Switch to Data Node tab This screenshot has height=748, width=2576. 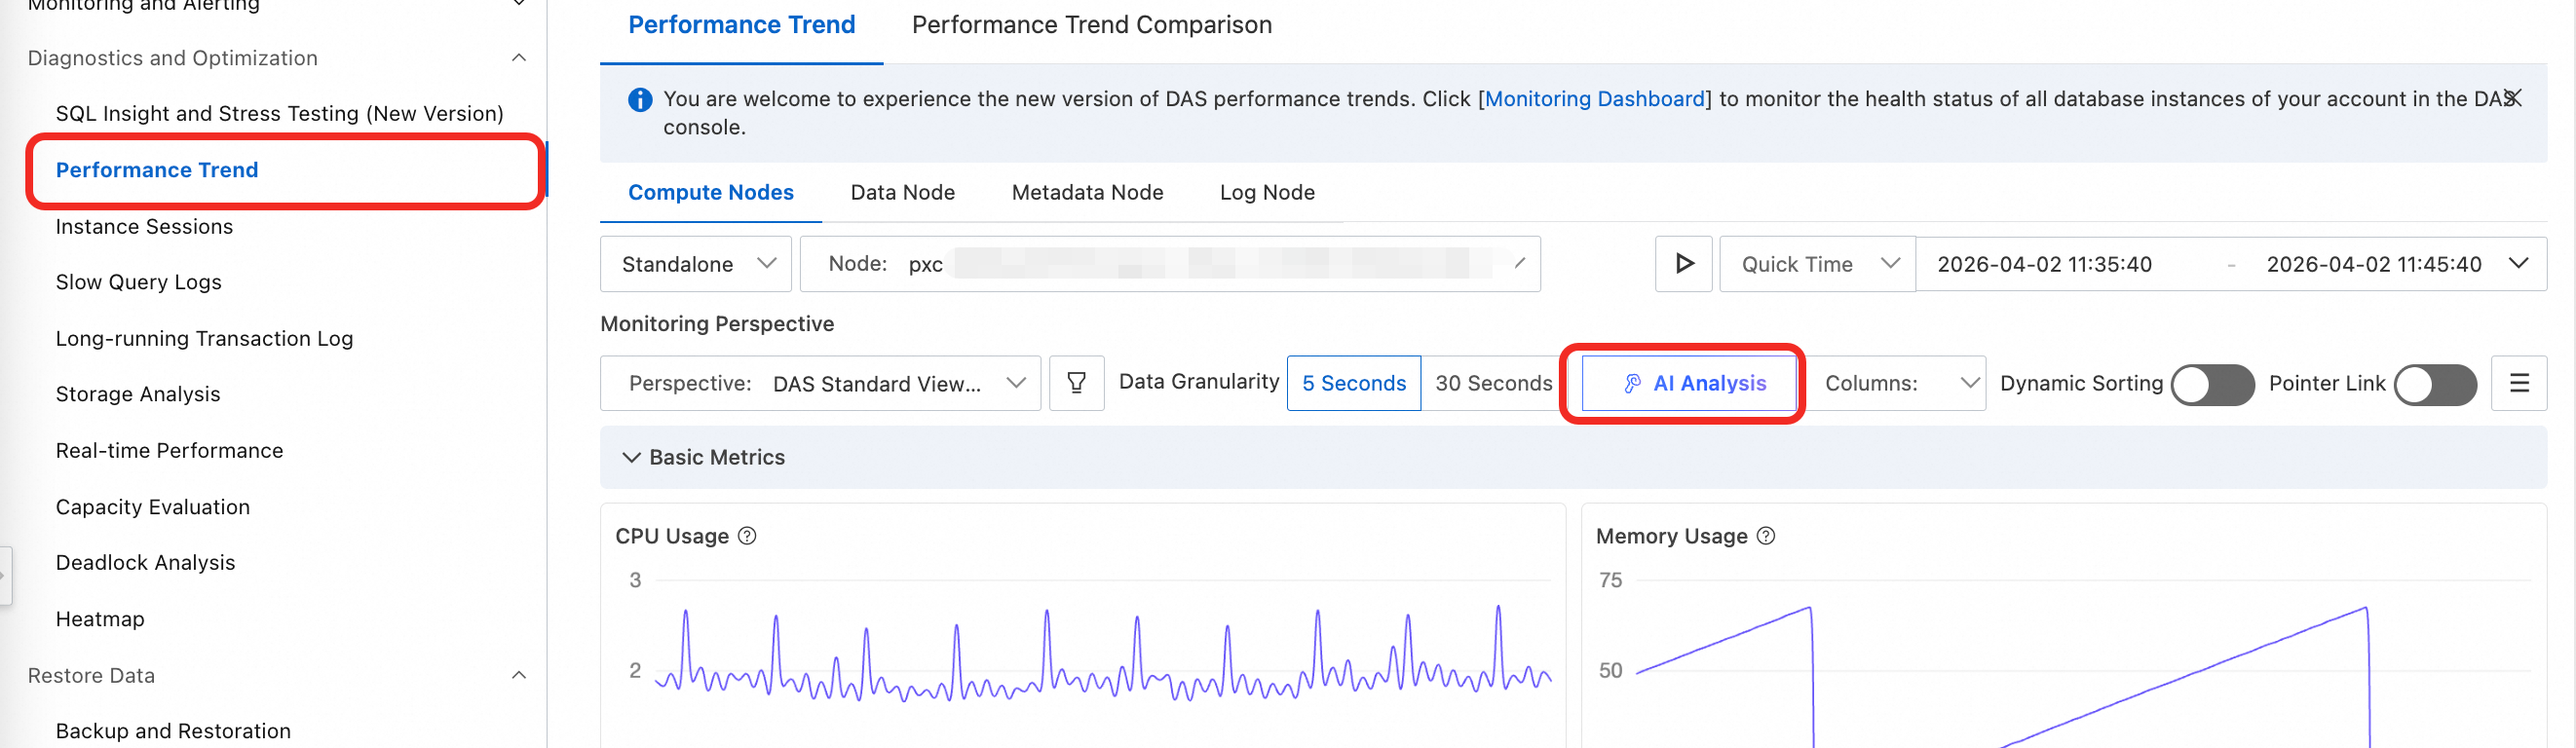pos(902,192)
